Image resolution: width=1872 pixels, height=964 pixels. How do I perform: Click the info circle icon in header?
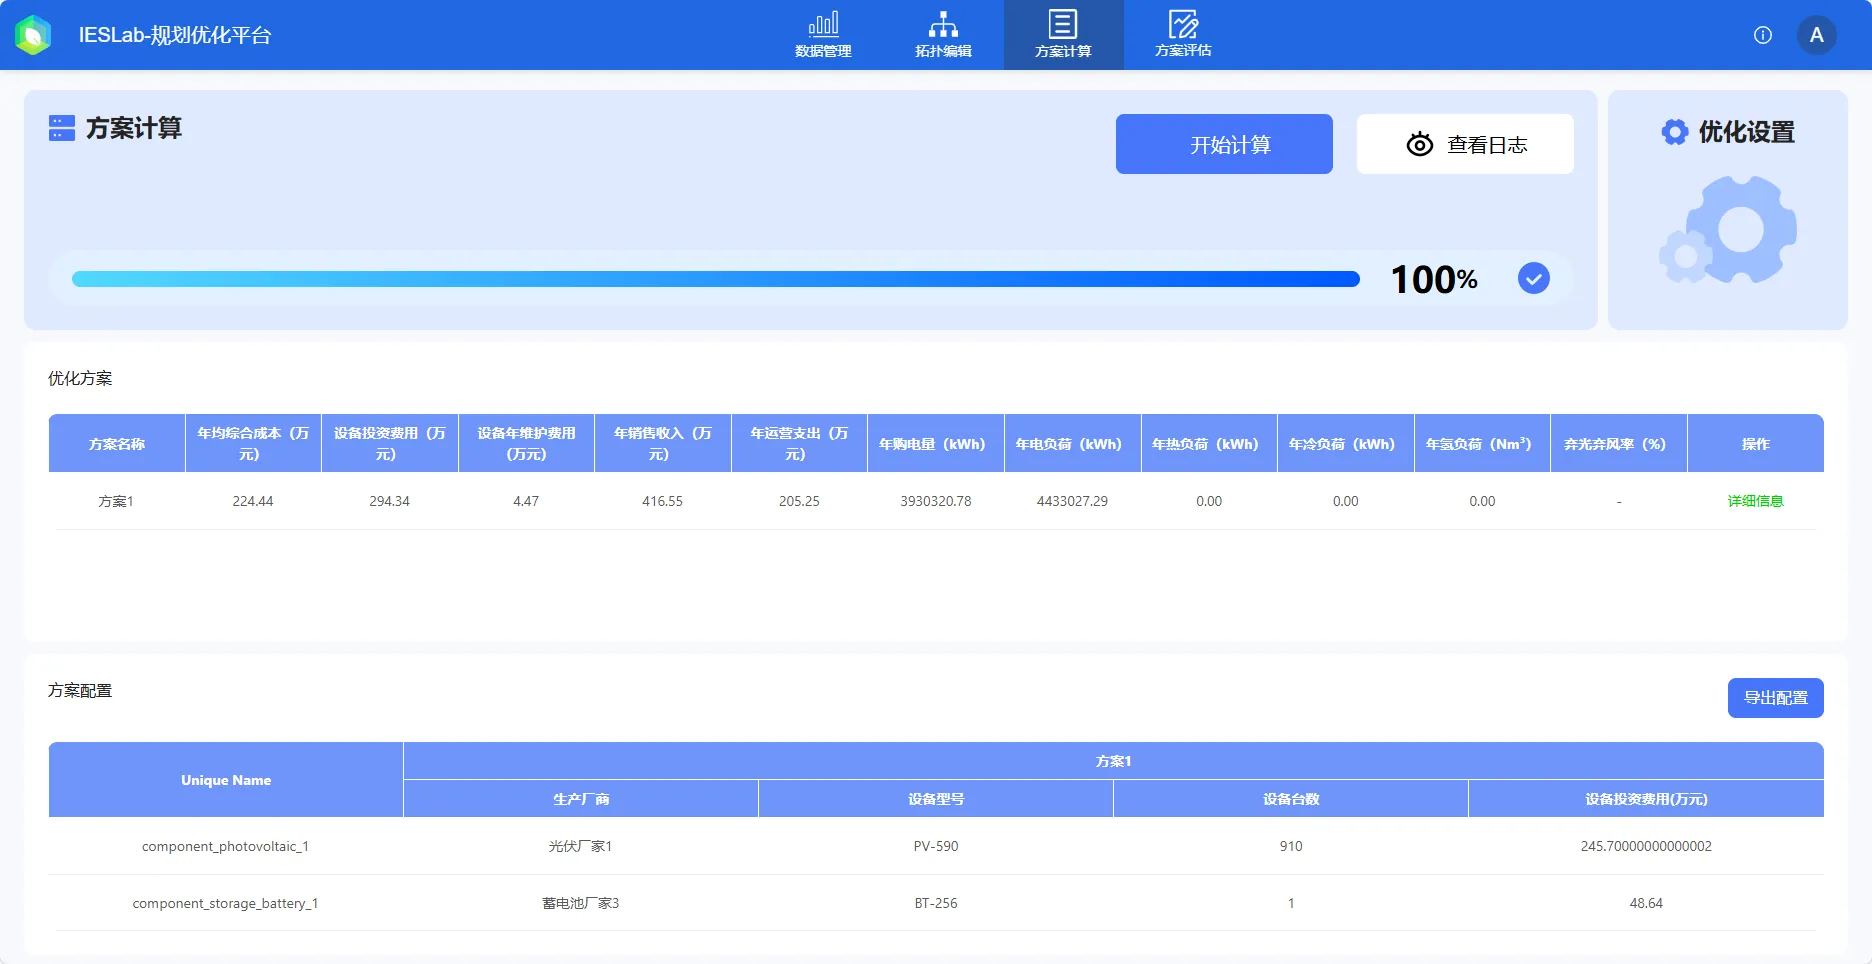[1763, 35]
